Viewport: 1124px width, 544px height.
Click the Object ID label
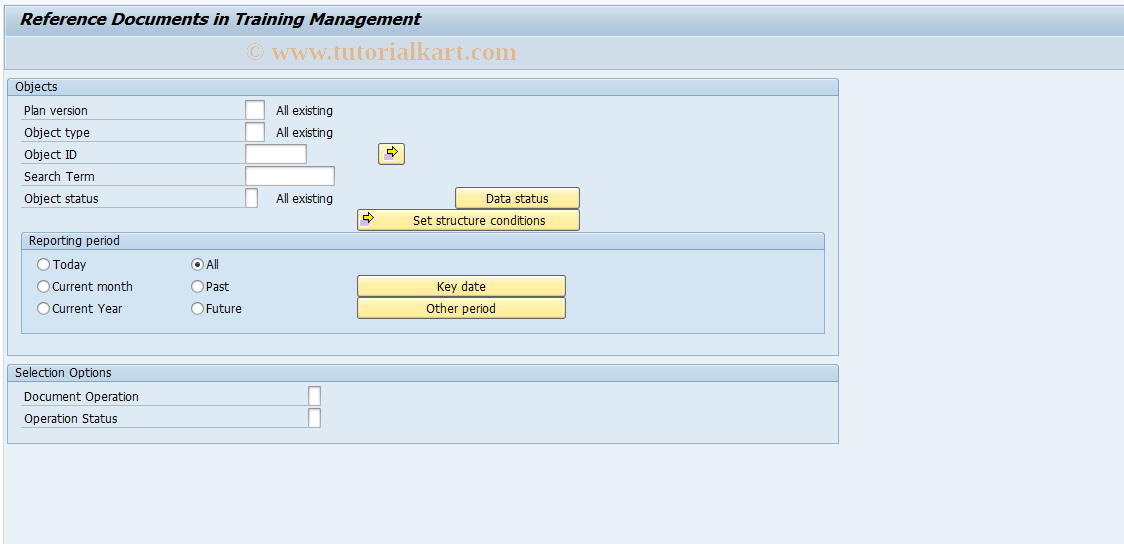point(50,155)
